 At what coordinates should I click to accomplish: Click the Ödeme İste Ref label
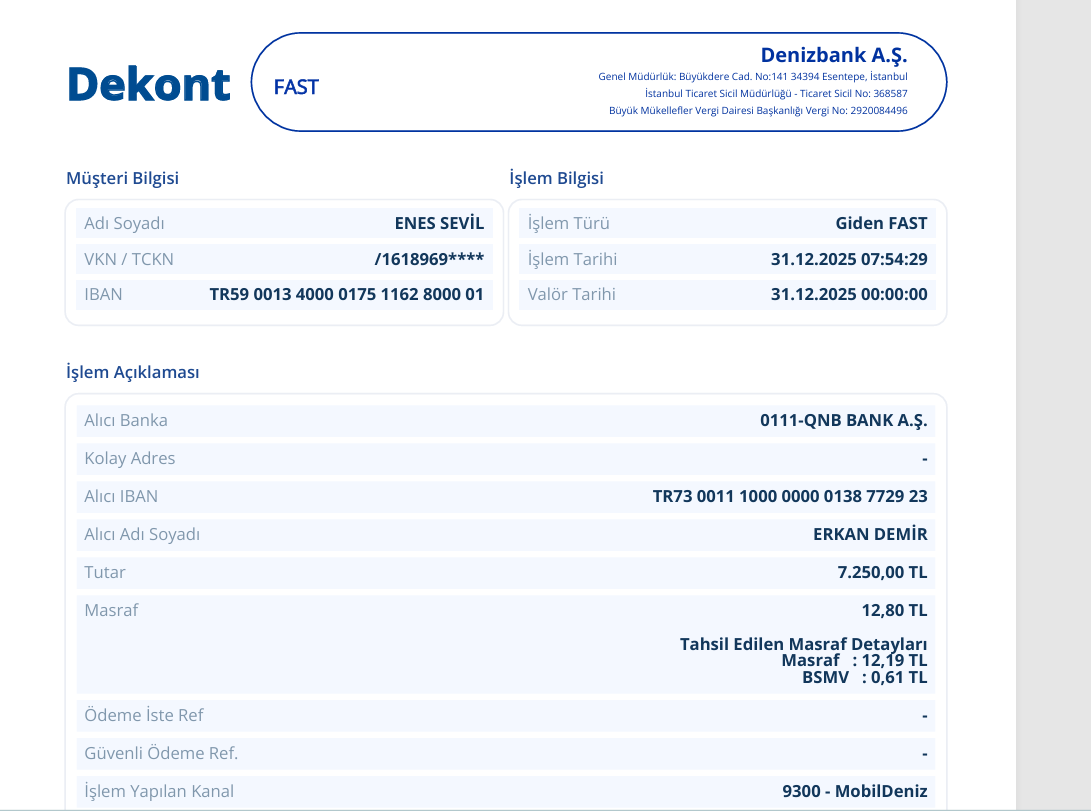pyautogui.click(x=144, y=715)
